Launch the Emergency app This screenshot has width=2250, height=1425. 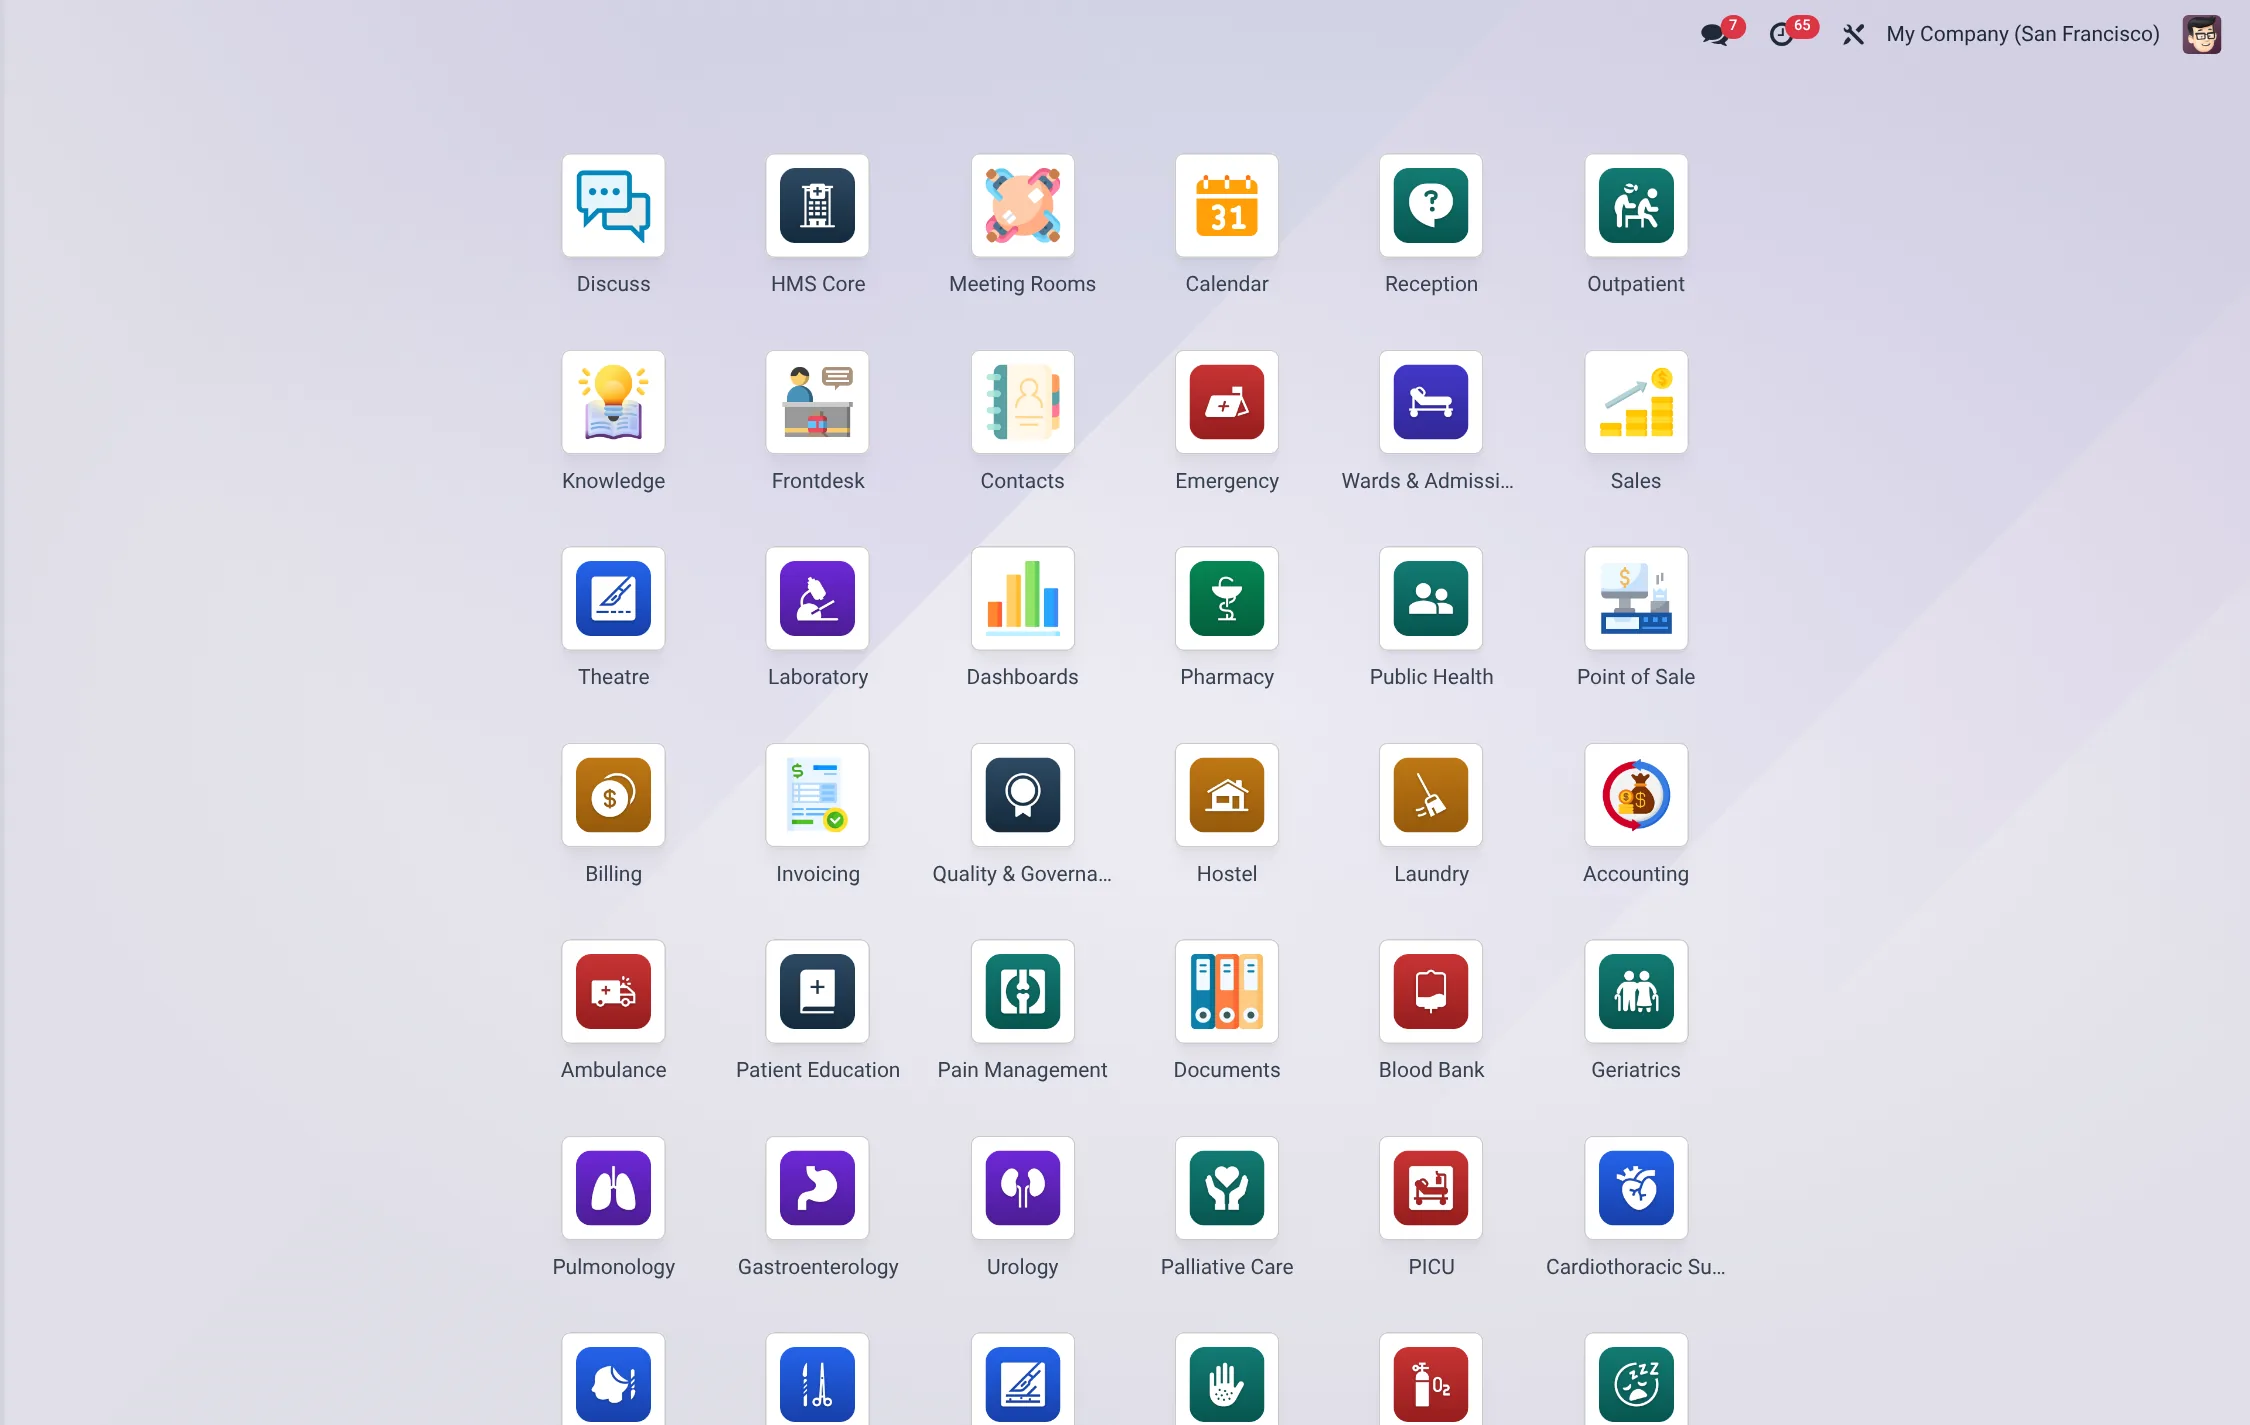pos(1227,402)
